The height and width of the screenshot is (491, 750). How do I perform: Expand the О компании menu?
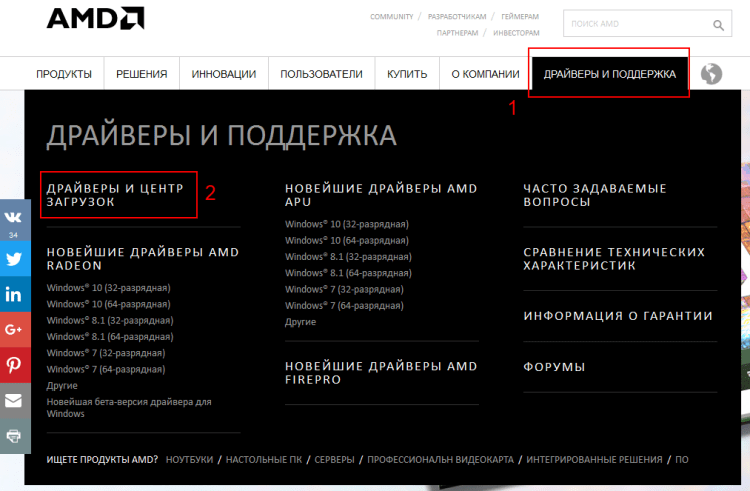485,74
